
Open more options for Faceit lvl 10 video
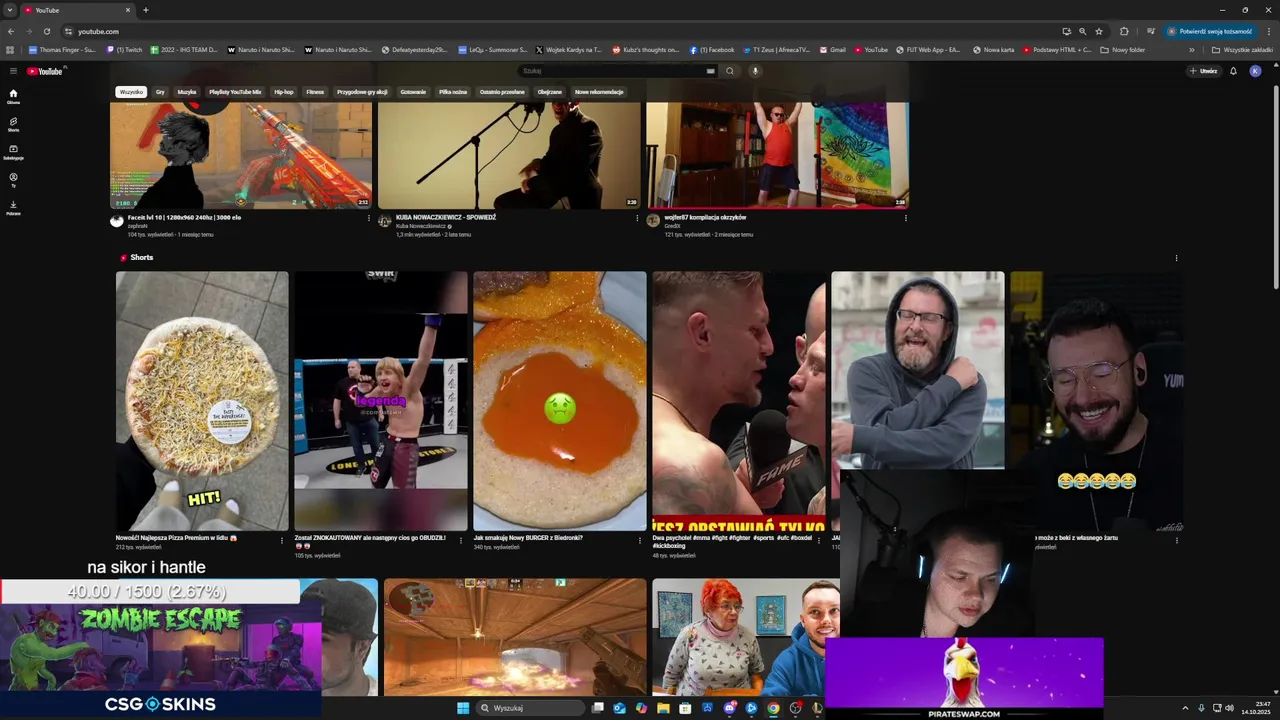[x=368, y=218]
